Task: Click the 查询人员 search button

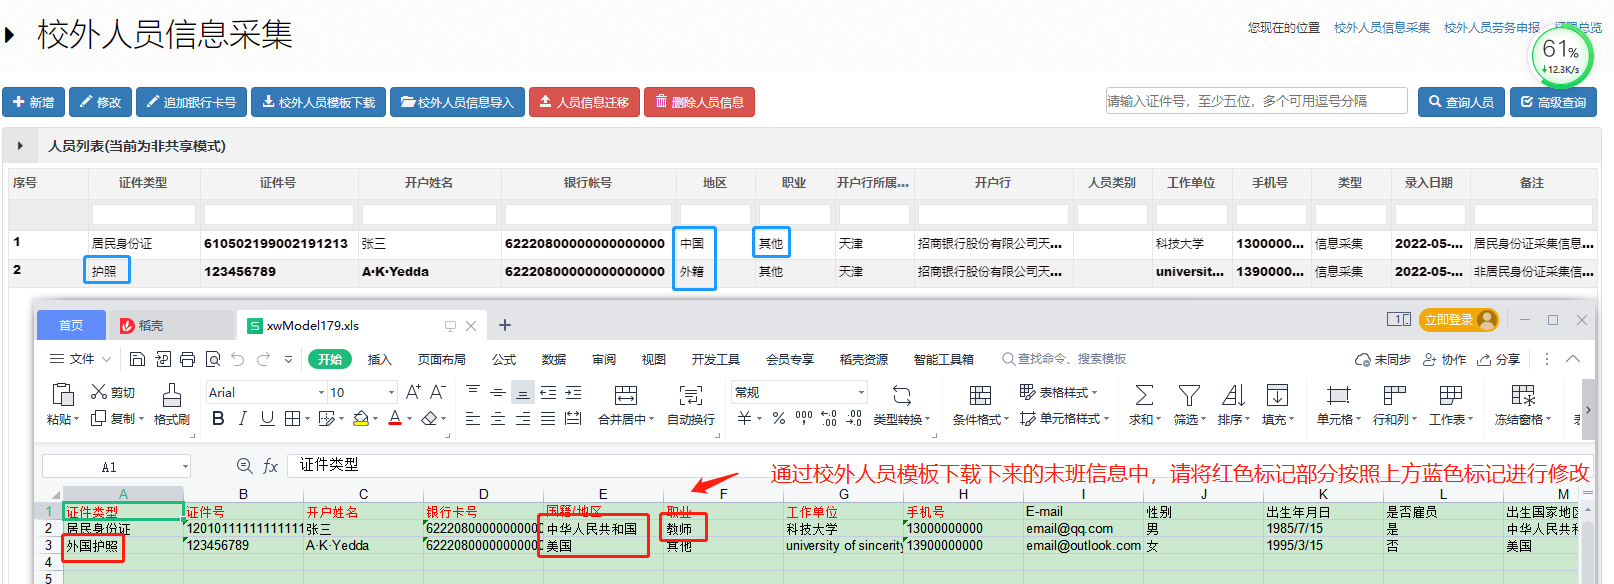Action: [1461, 102]
